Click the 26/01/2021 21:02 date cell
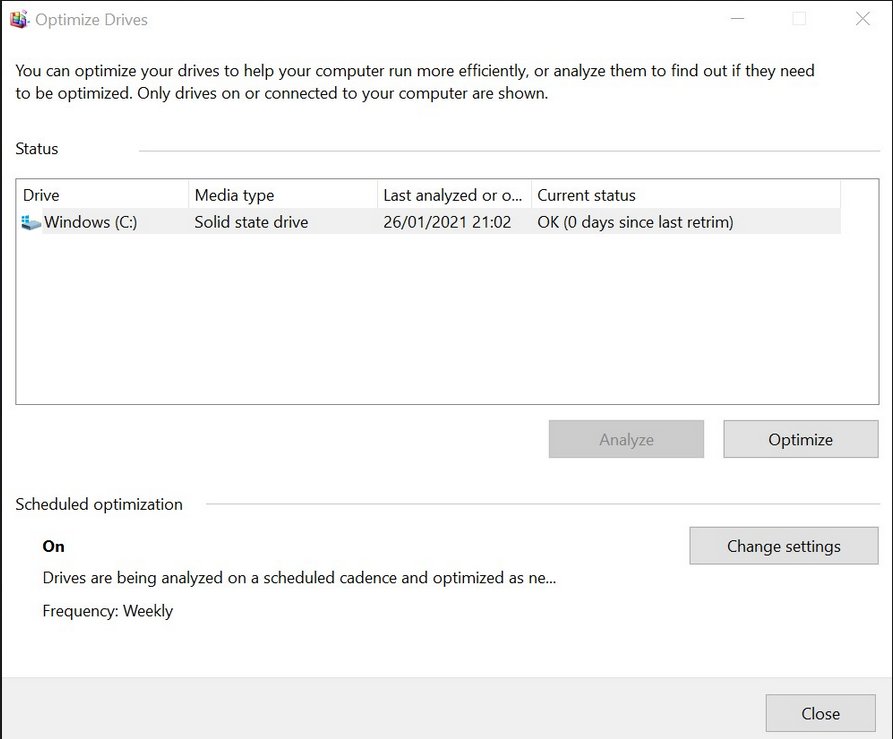 (x=447, y=222)
